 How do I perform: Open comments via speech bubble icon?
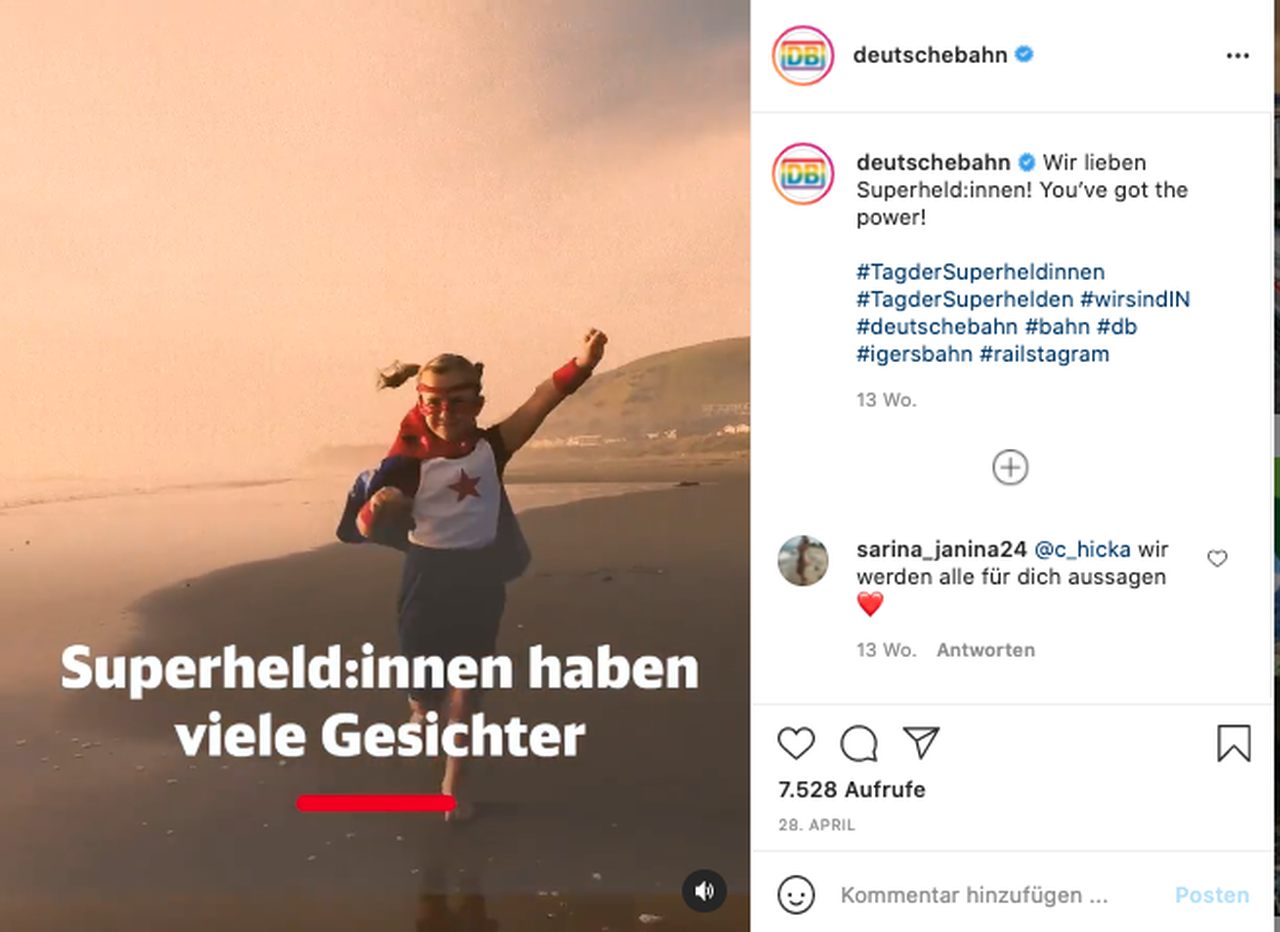(x=859, y=743)
